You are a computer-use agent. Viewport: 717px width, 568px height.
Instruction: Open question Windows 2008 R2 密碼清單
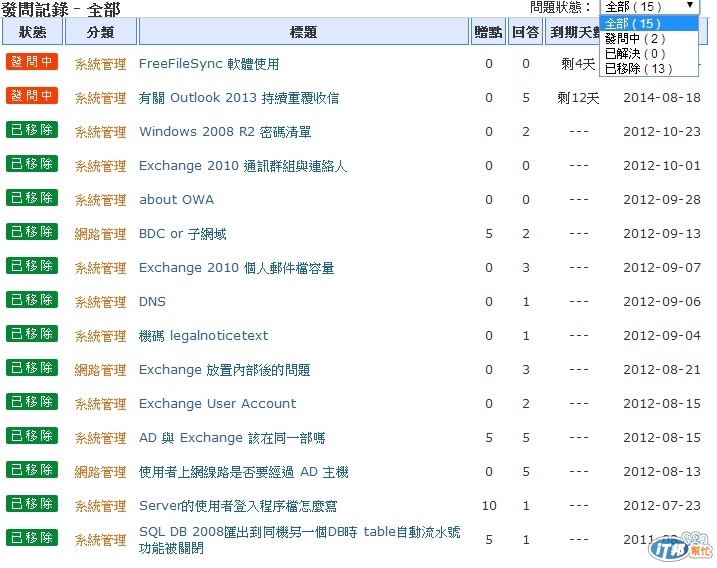pos(225,132)
